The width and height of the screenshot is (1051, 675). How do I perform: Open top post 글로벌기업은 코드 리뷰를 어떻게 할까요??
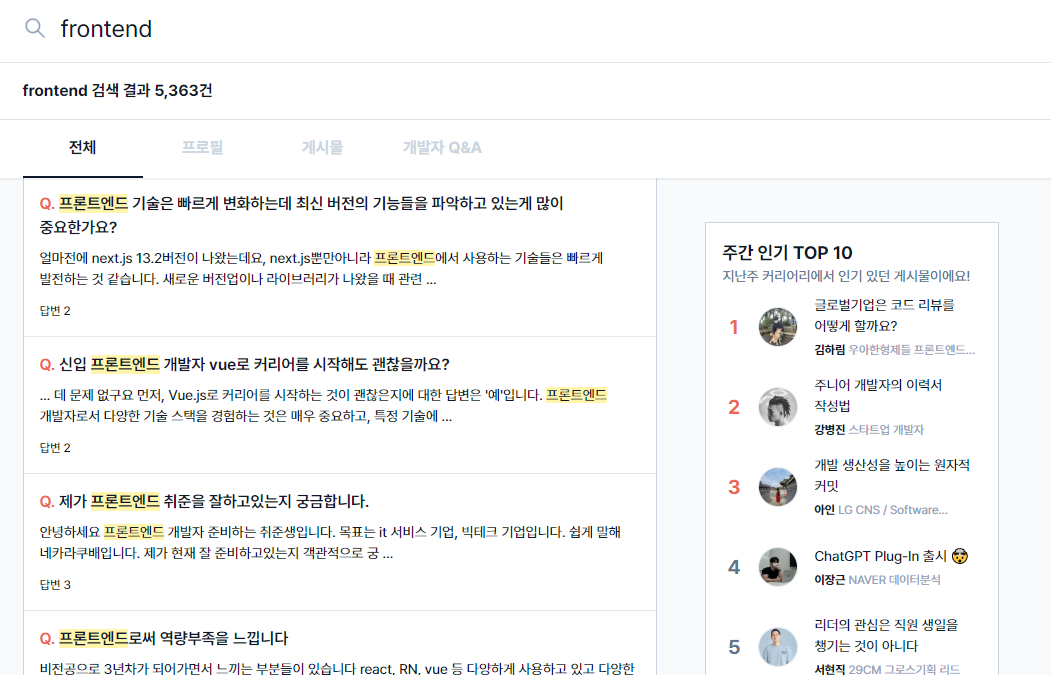pyautogui.click(x=884, y=315)
